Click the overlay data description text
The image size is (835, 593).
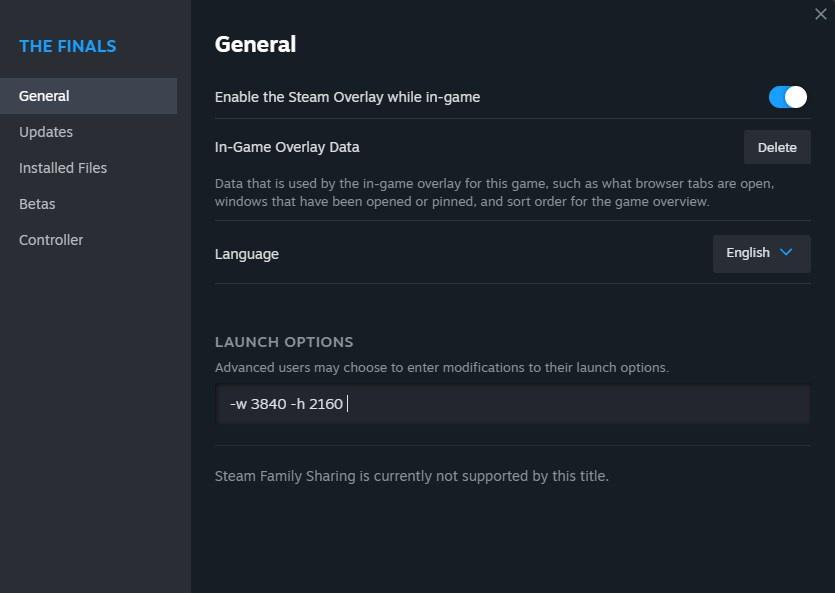point(494,193)
